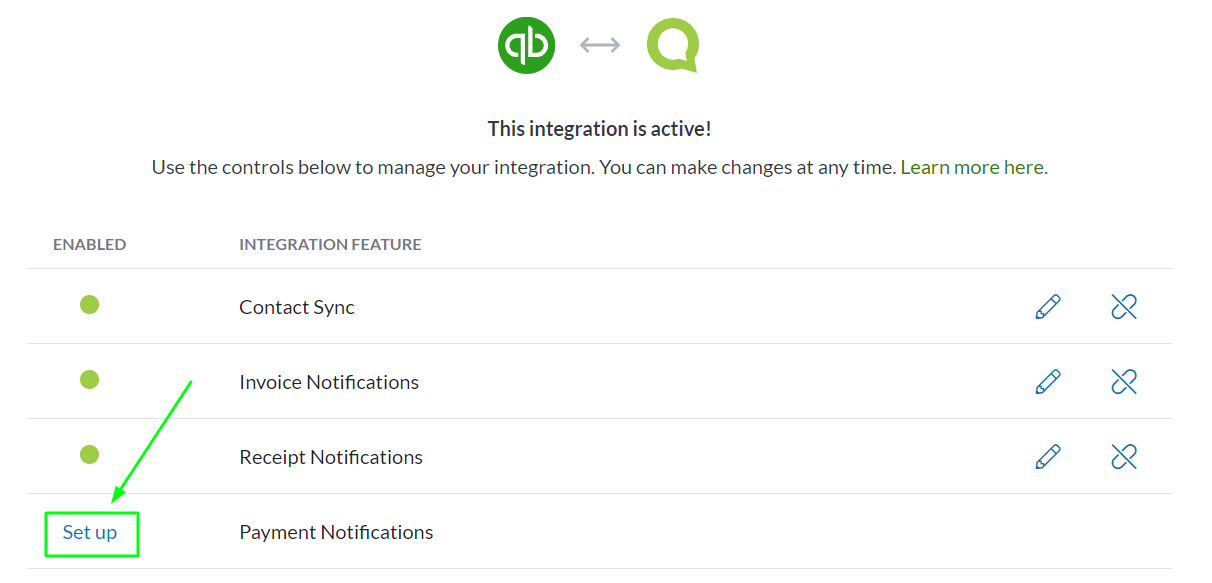
Task: Click the green chat bubble logo
Action: click(x=672, y=46)
